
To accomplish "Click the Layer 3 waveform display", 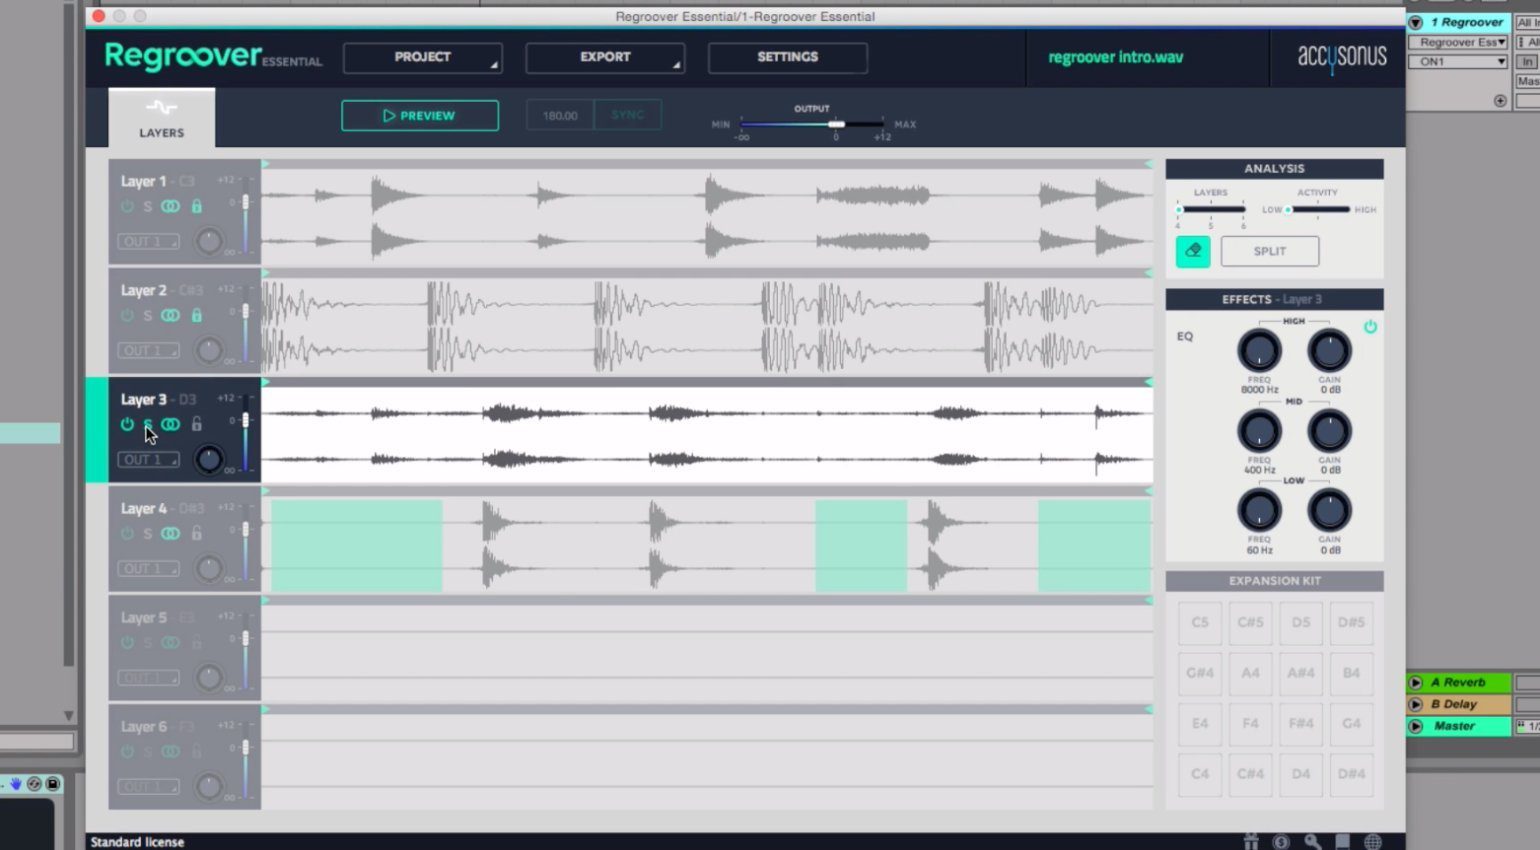I will 707,436.
